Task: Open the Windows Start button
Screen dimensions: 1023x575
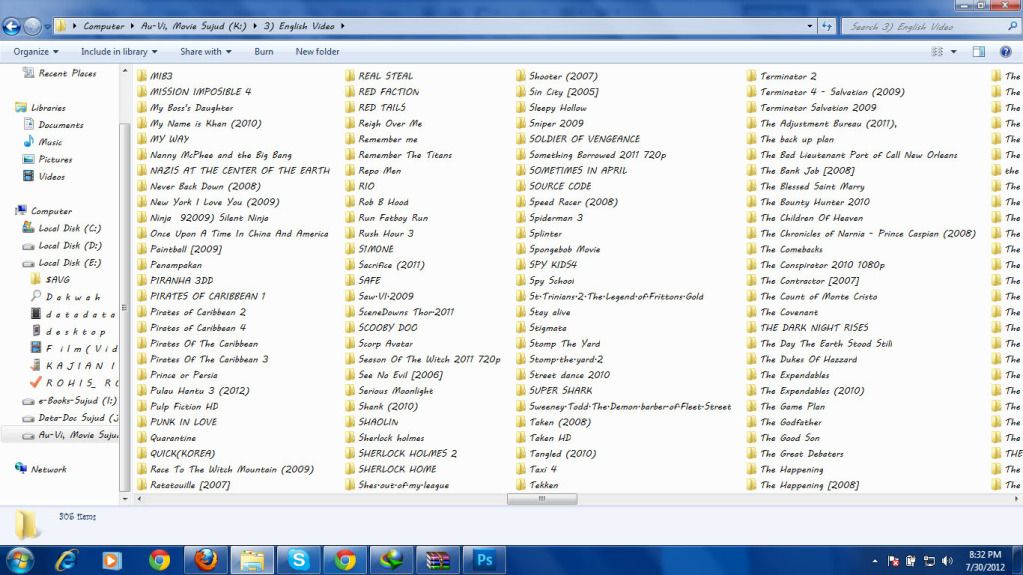Action: 20,560
